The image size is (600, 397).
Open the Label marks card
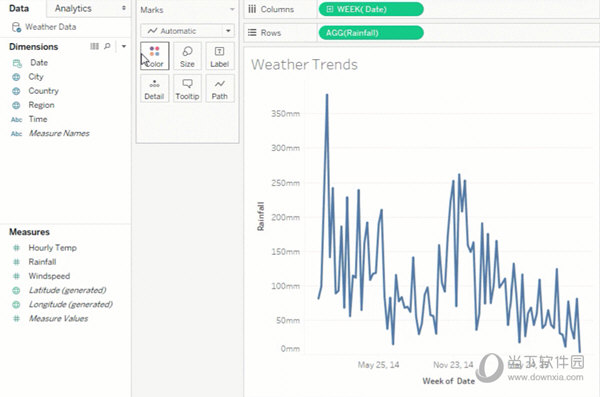click(219, 56)
